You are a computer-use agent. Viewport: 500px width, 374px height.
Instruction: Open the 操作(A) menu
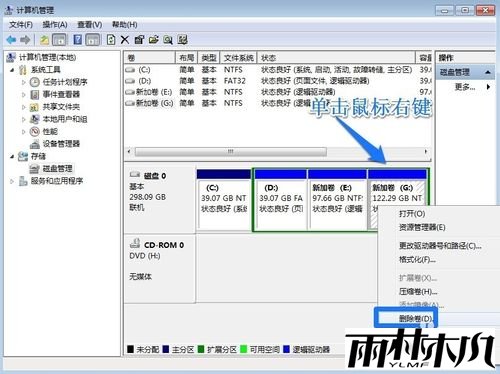[x=55, y=25]
